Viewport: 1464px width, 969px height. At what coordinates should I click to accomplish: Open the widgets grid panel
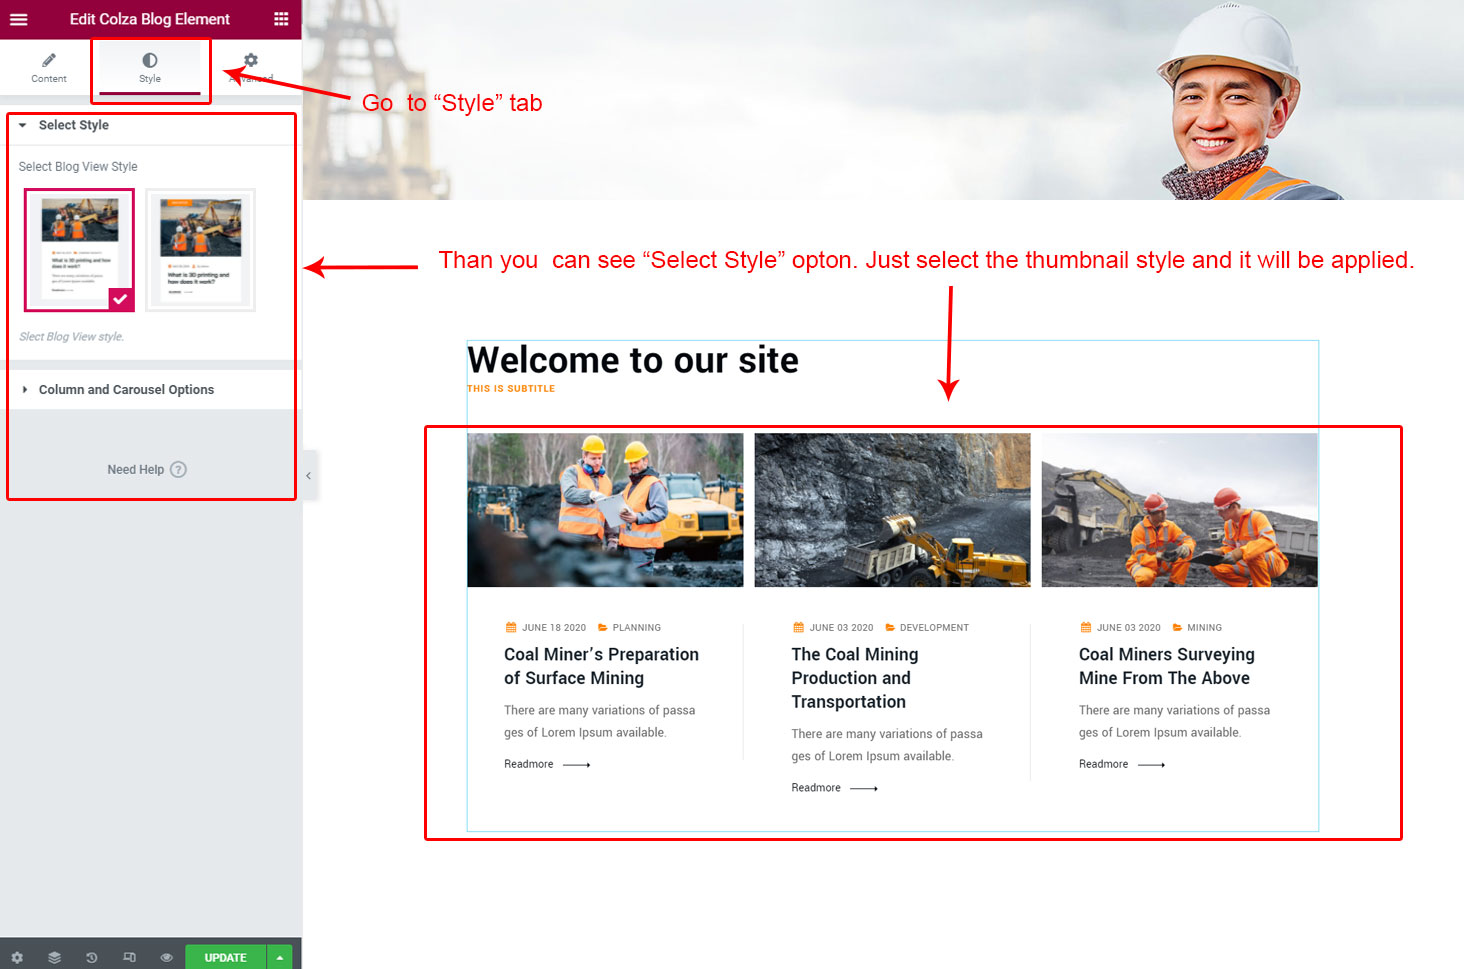(x=281, y=19)
